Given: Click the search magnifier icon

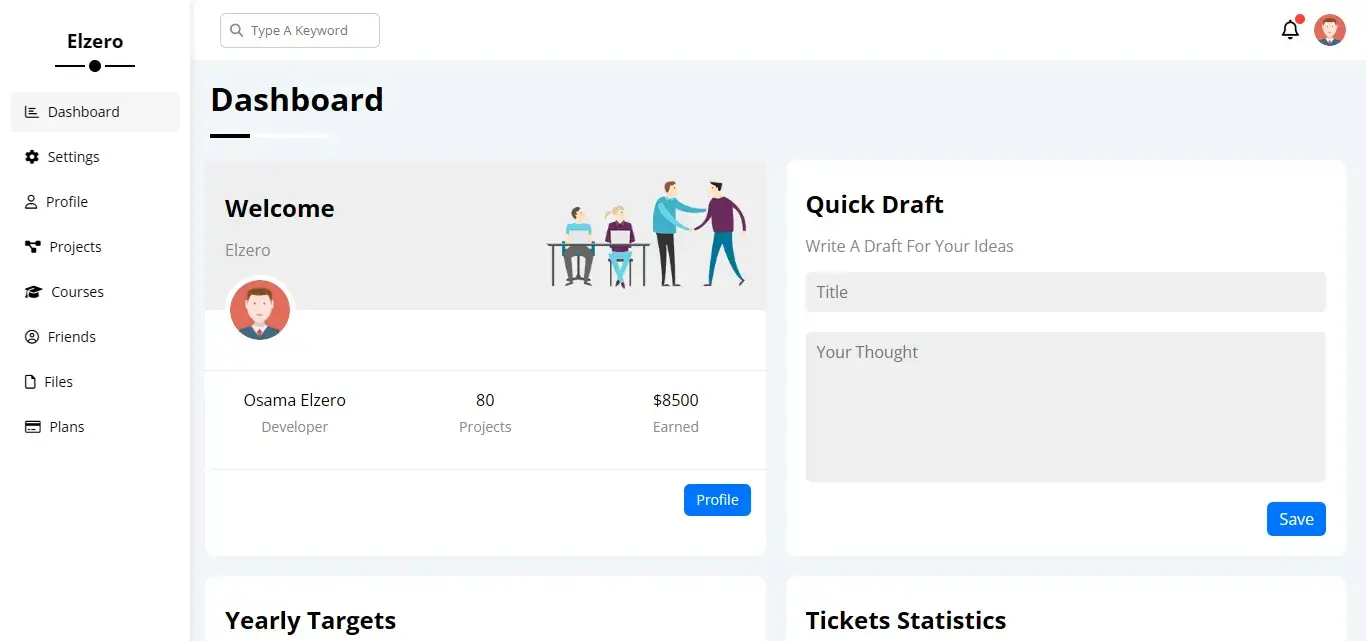Looking at the screenshot, I should (x=237, y=30).
